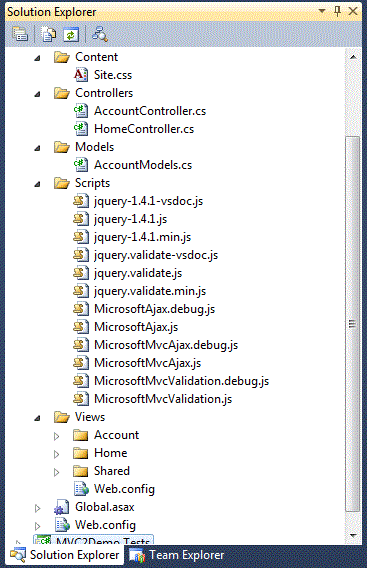The height and width of the screenshot is (568, 367).
Task: Select the MicrosoftMvcAjax.debug.js file name
Action: [166, 345]
